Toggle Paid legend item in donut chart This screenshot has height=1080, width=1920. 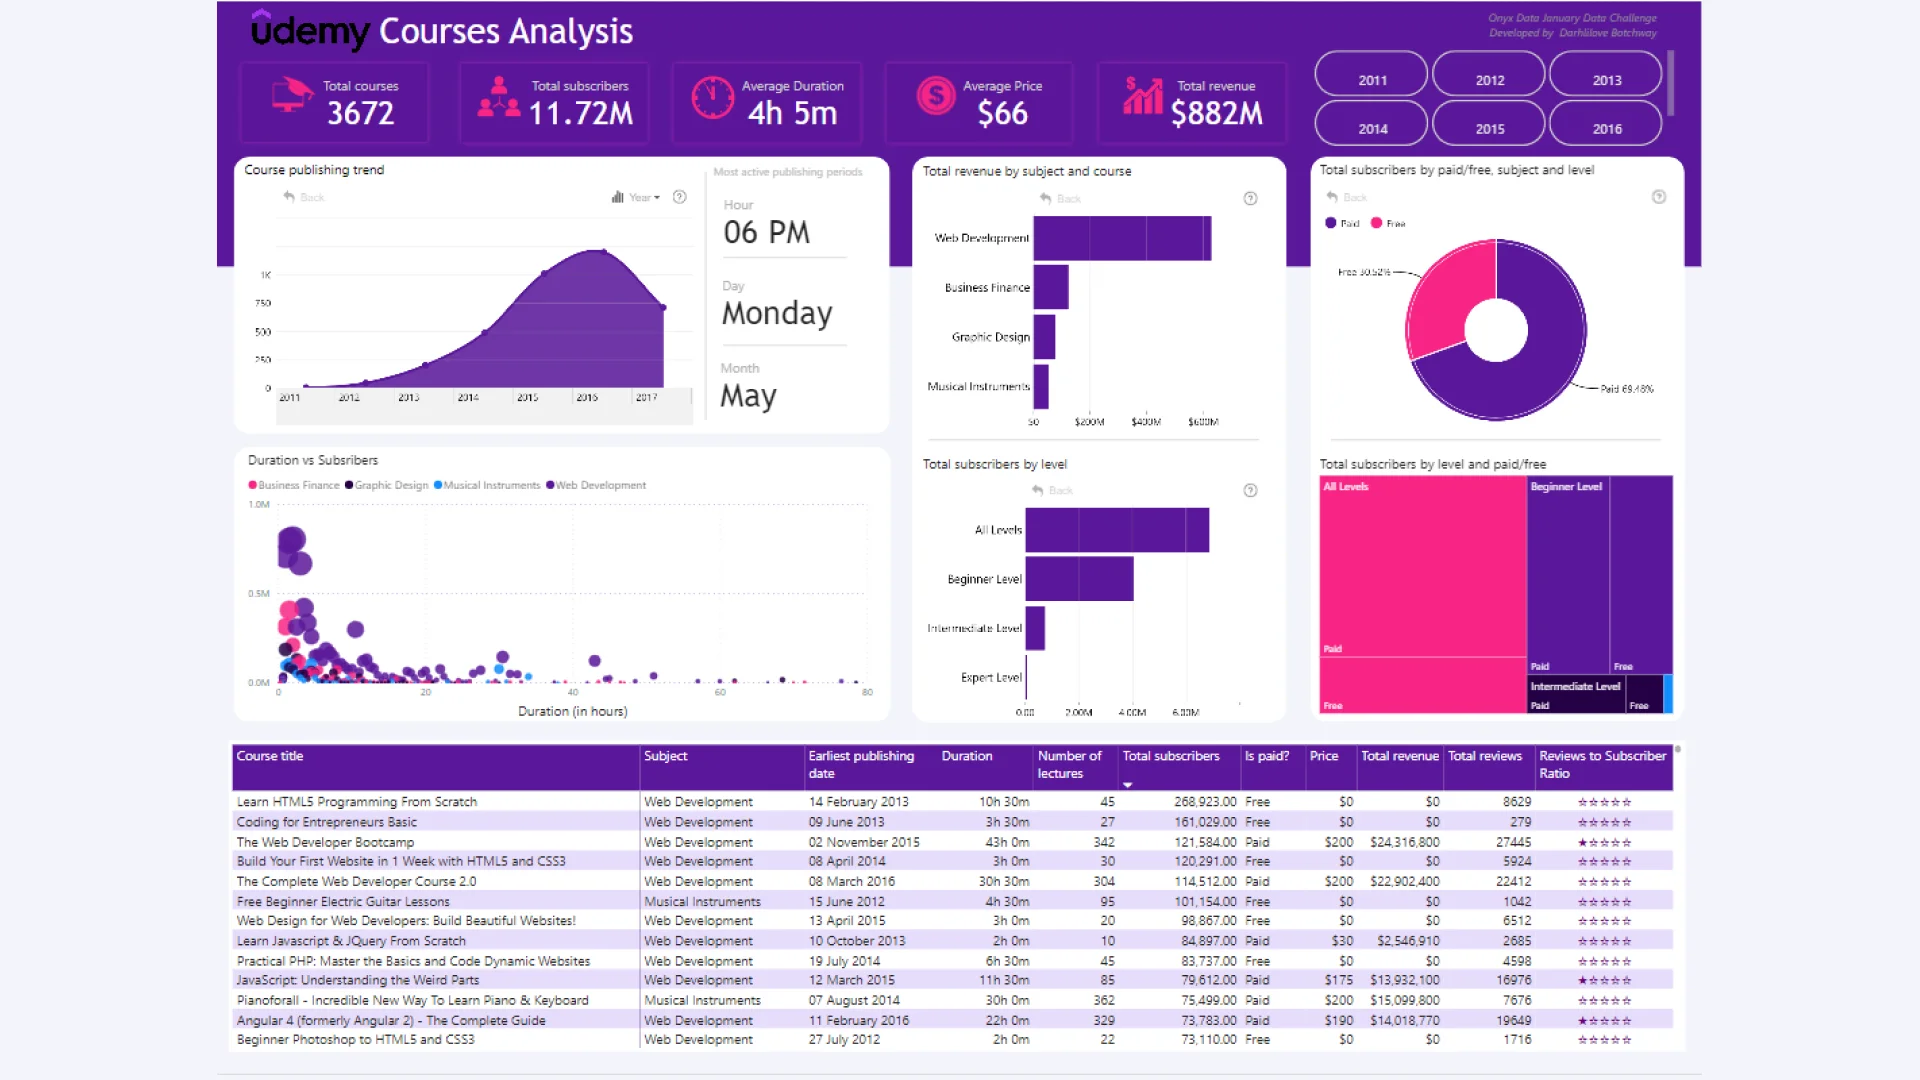point(1342,223)
